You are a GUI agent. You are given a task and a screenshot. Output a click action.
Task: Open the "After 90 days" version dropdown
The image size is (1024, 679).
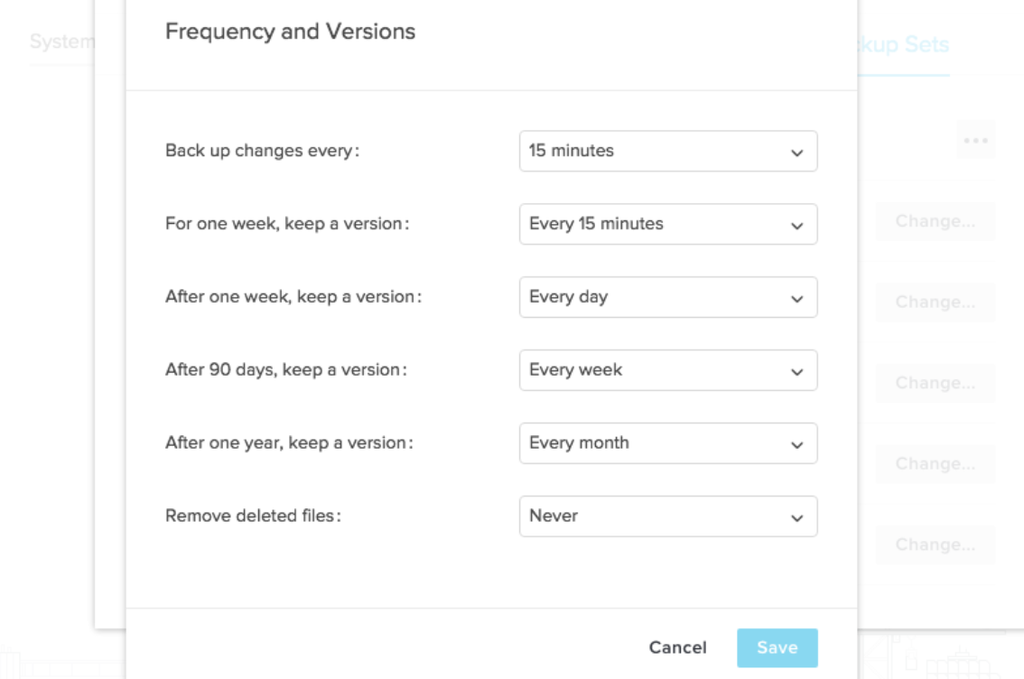pyautogui.click(x=668, y=370)
